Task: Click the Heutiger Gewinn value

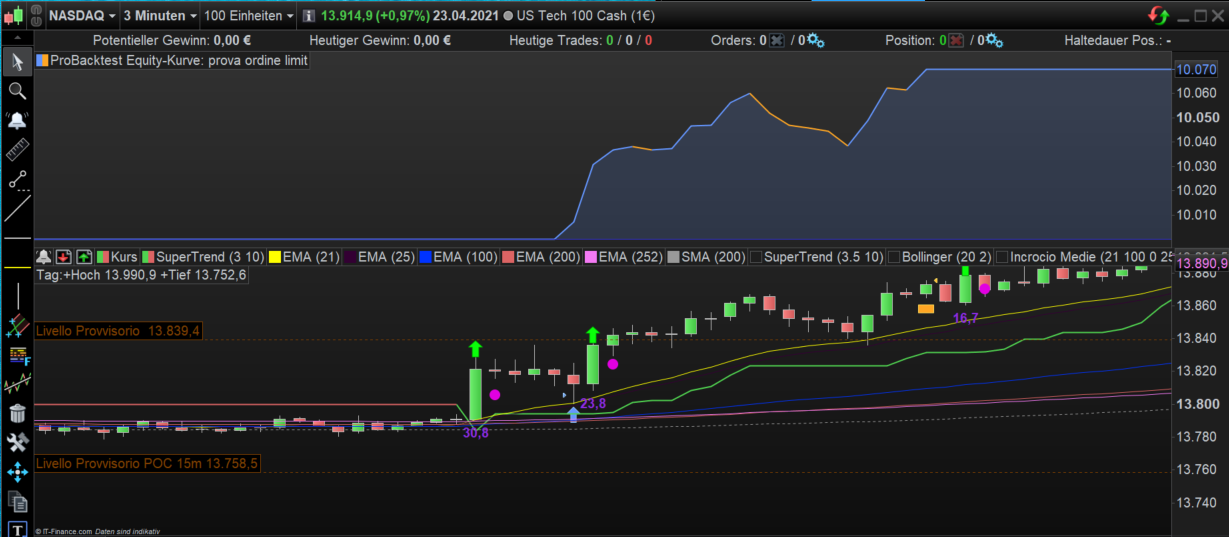Action: 432,40
